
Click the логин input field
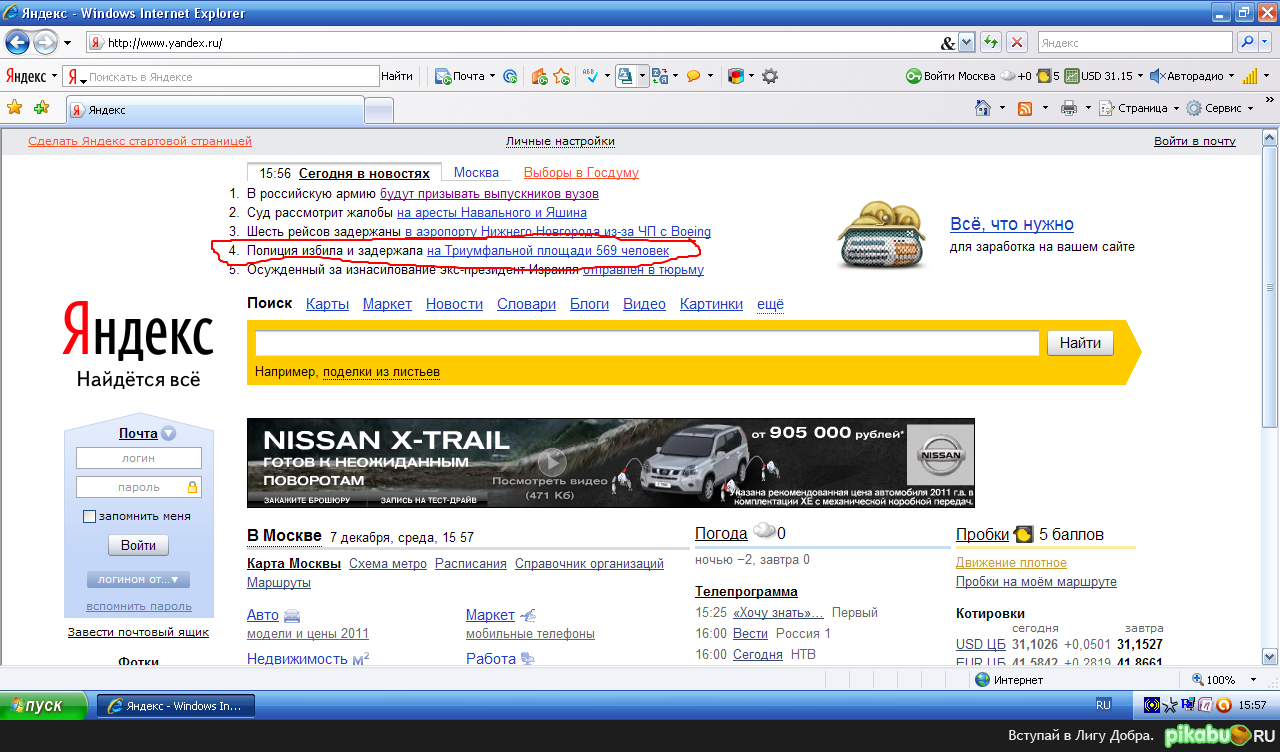point(139,458)
